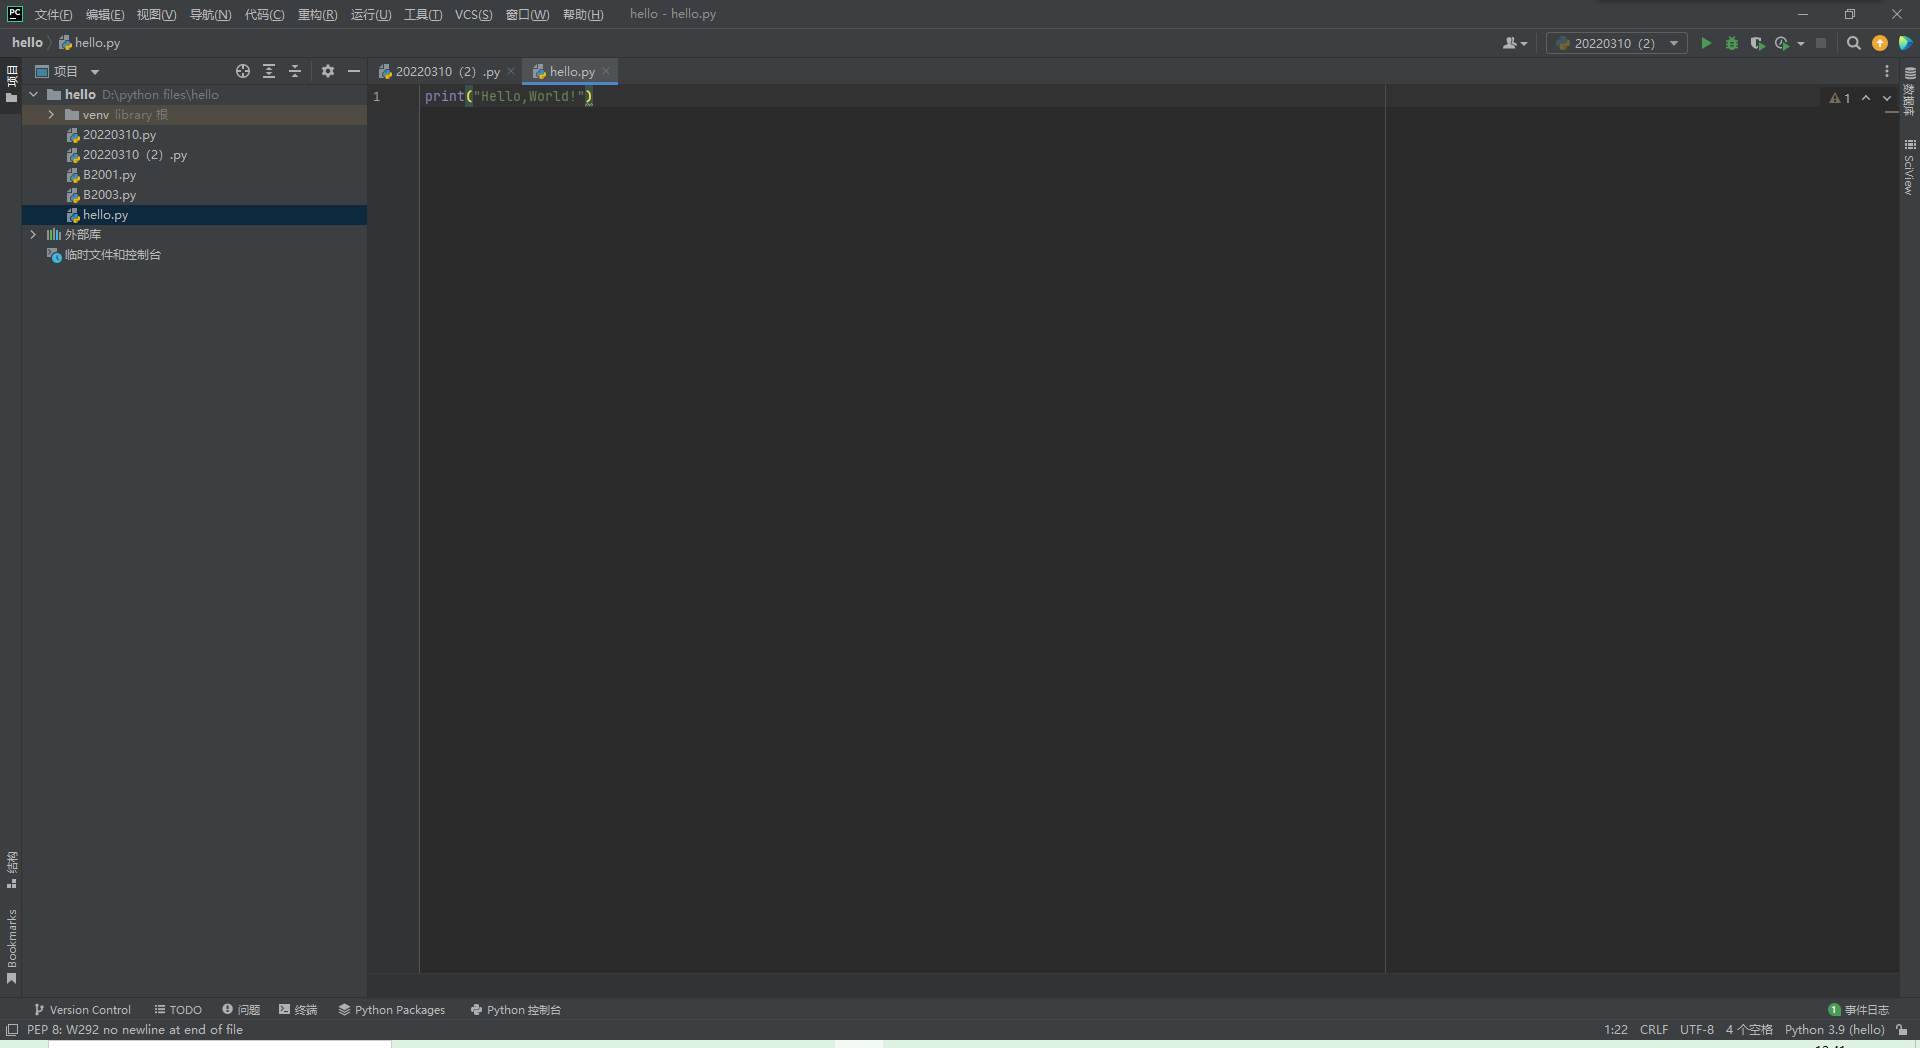
Task: Run the 20220310 (2) configuration
Action: tap(1706, 43)
